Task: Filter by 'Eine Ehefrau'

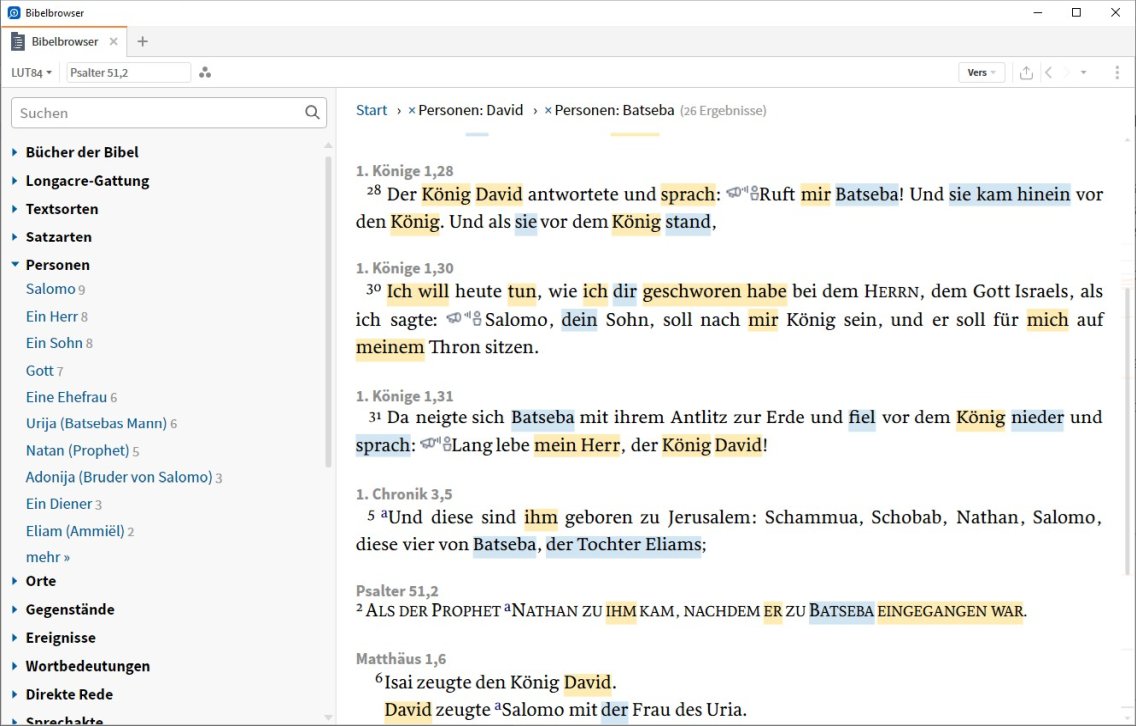Action: 66,397
